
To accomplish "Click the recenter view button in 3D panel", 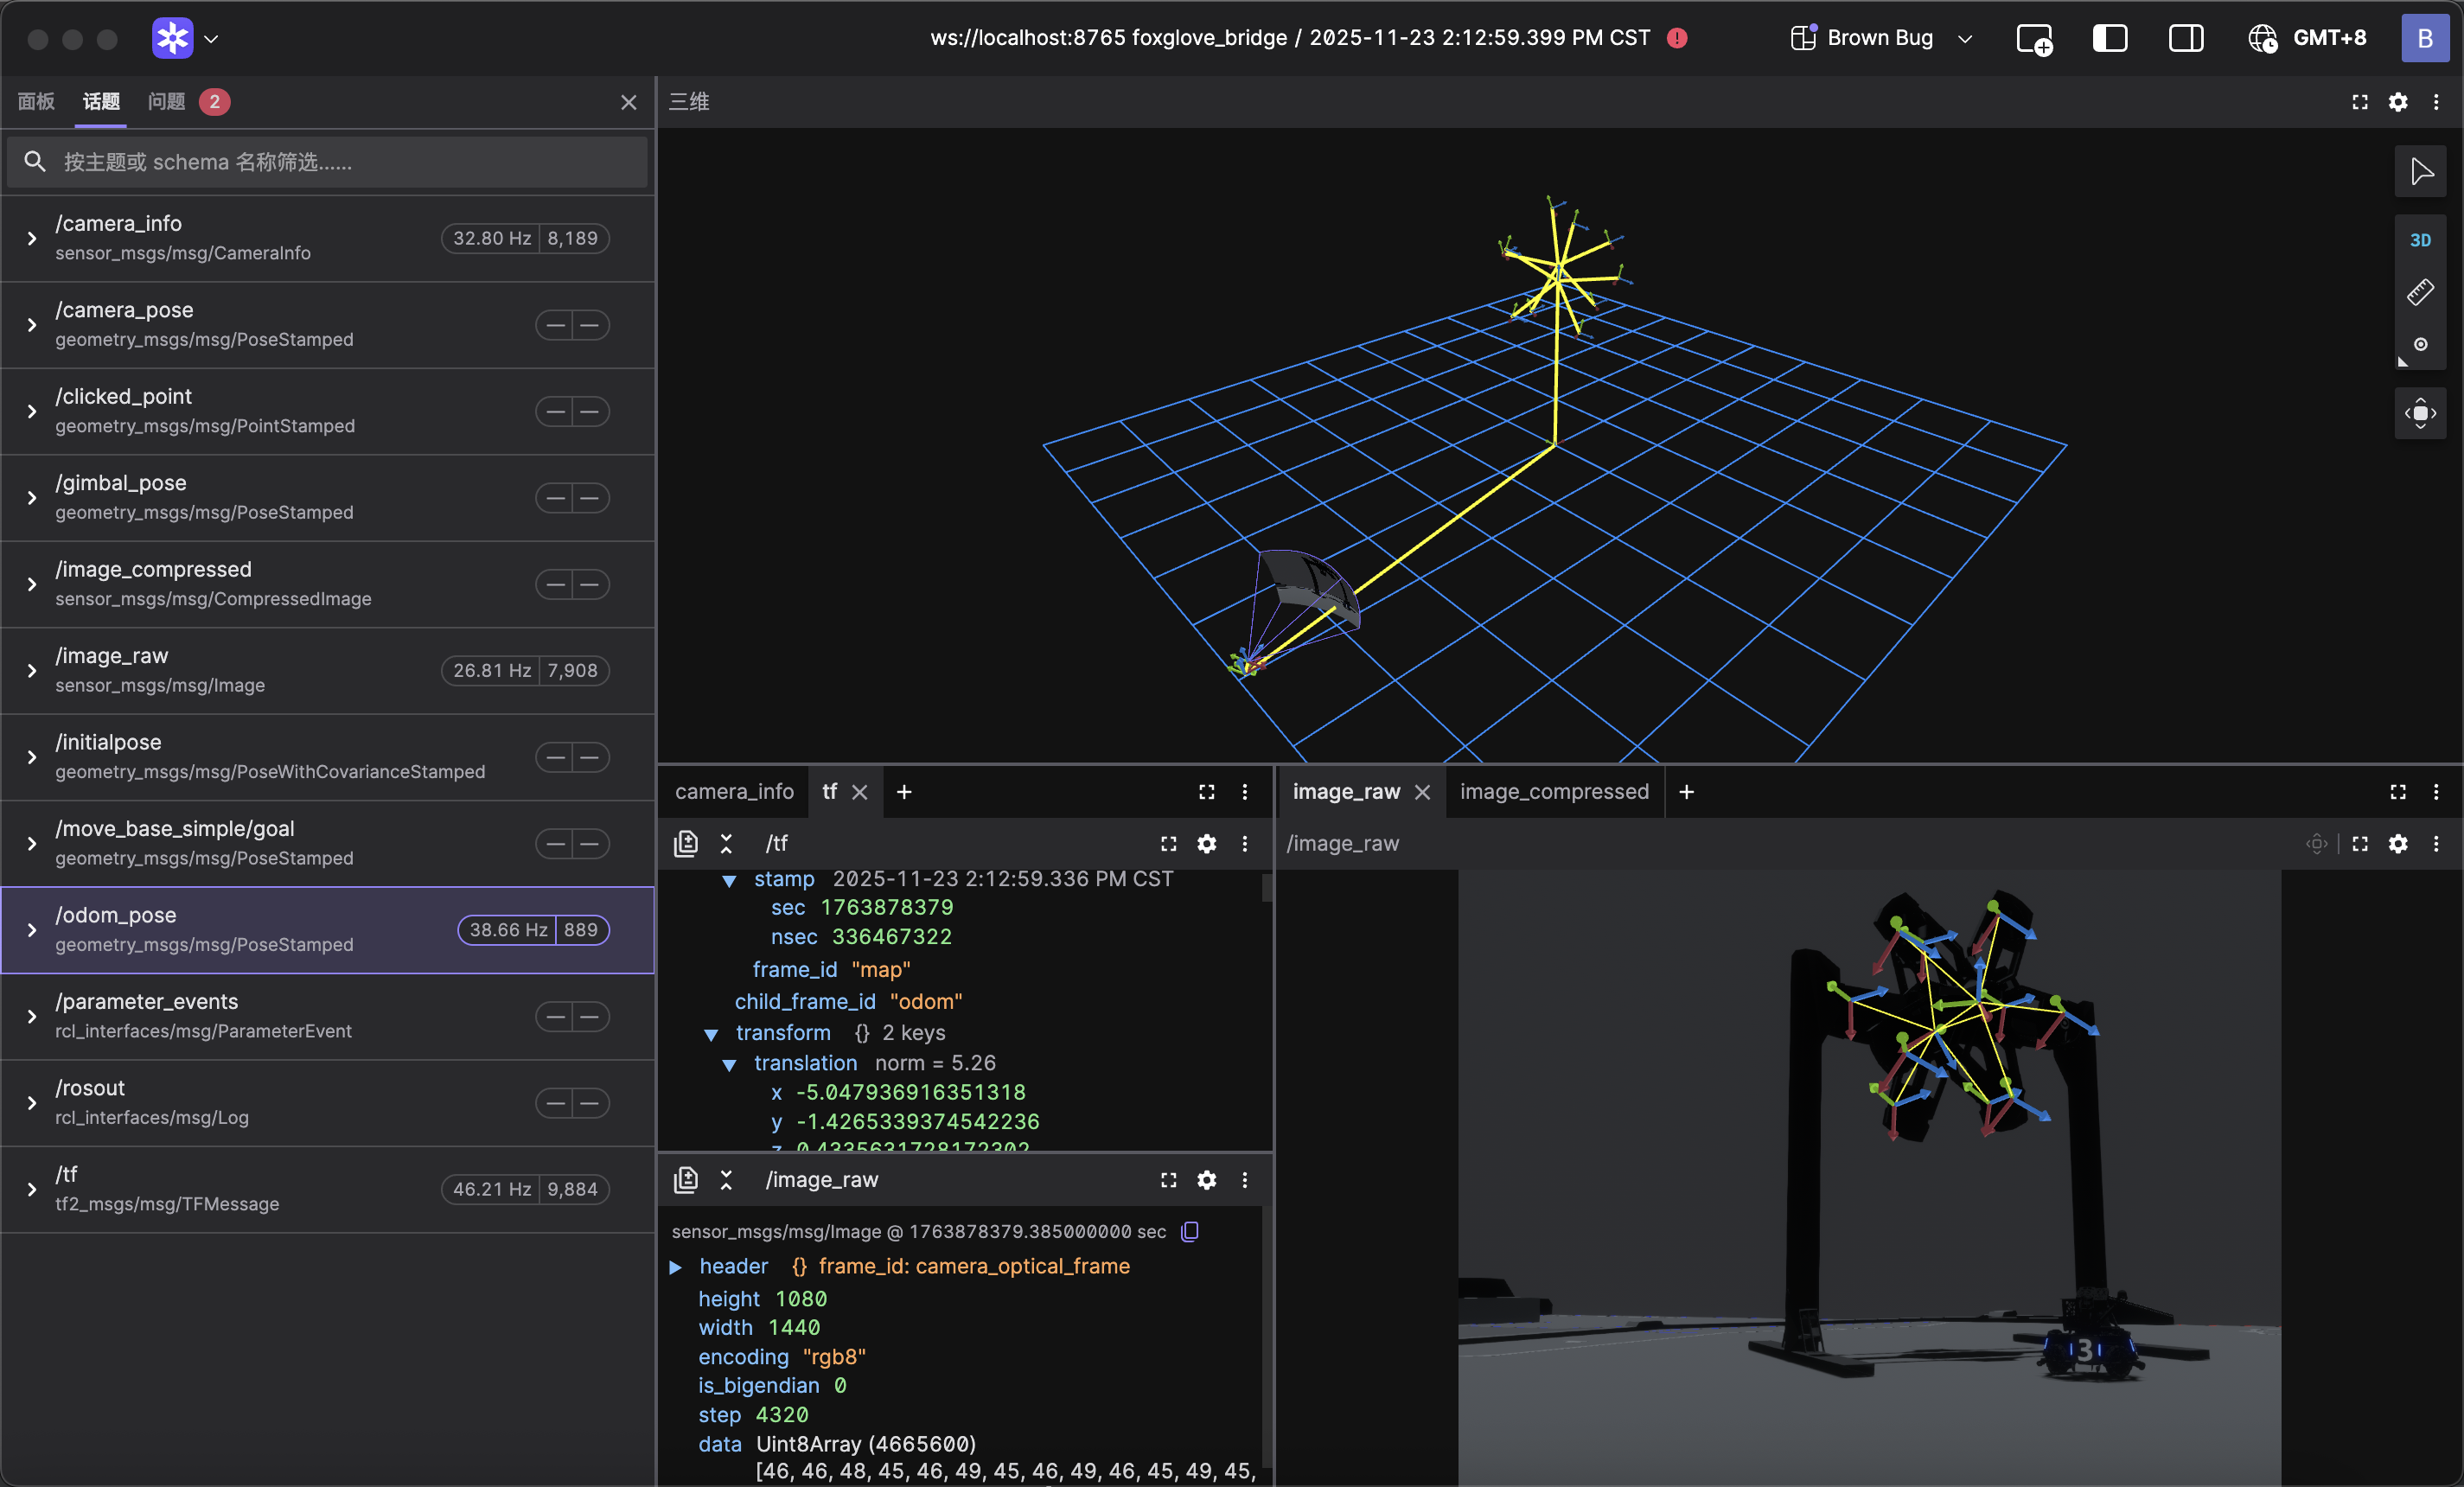I will tap(2421, 413).
